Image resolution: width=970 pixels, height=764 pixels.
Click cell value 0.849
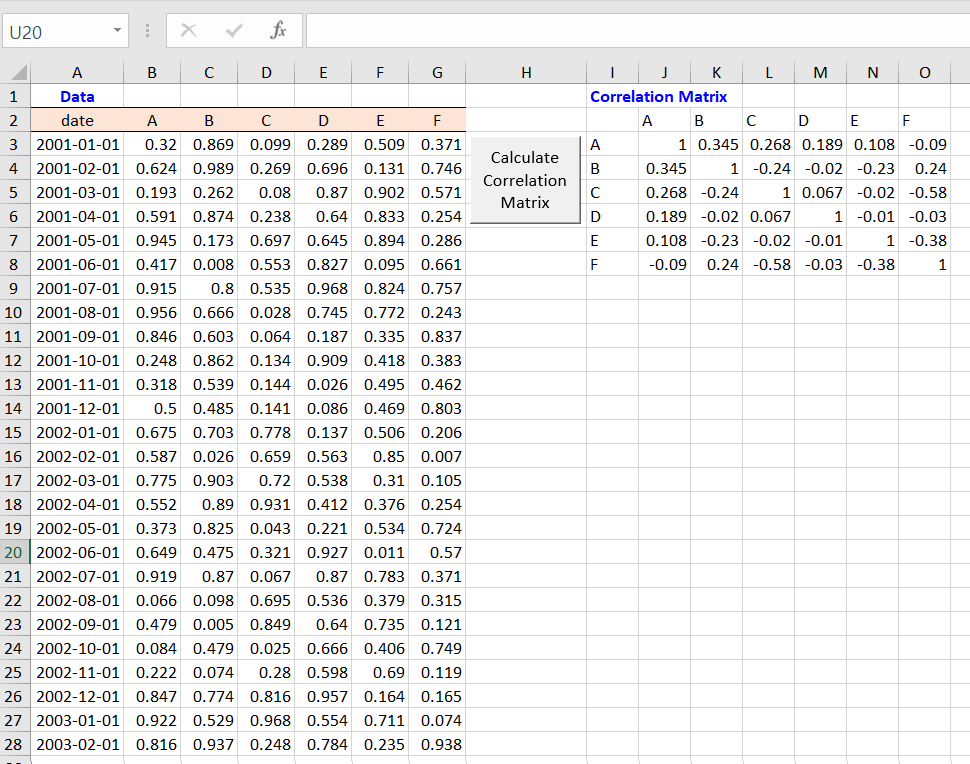[x=266, y=624]
